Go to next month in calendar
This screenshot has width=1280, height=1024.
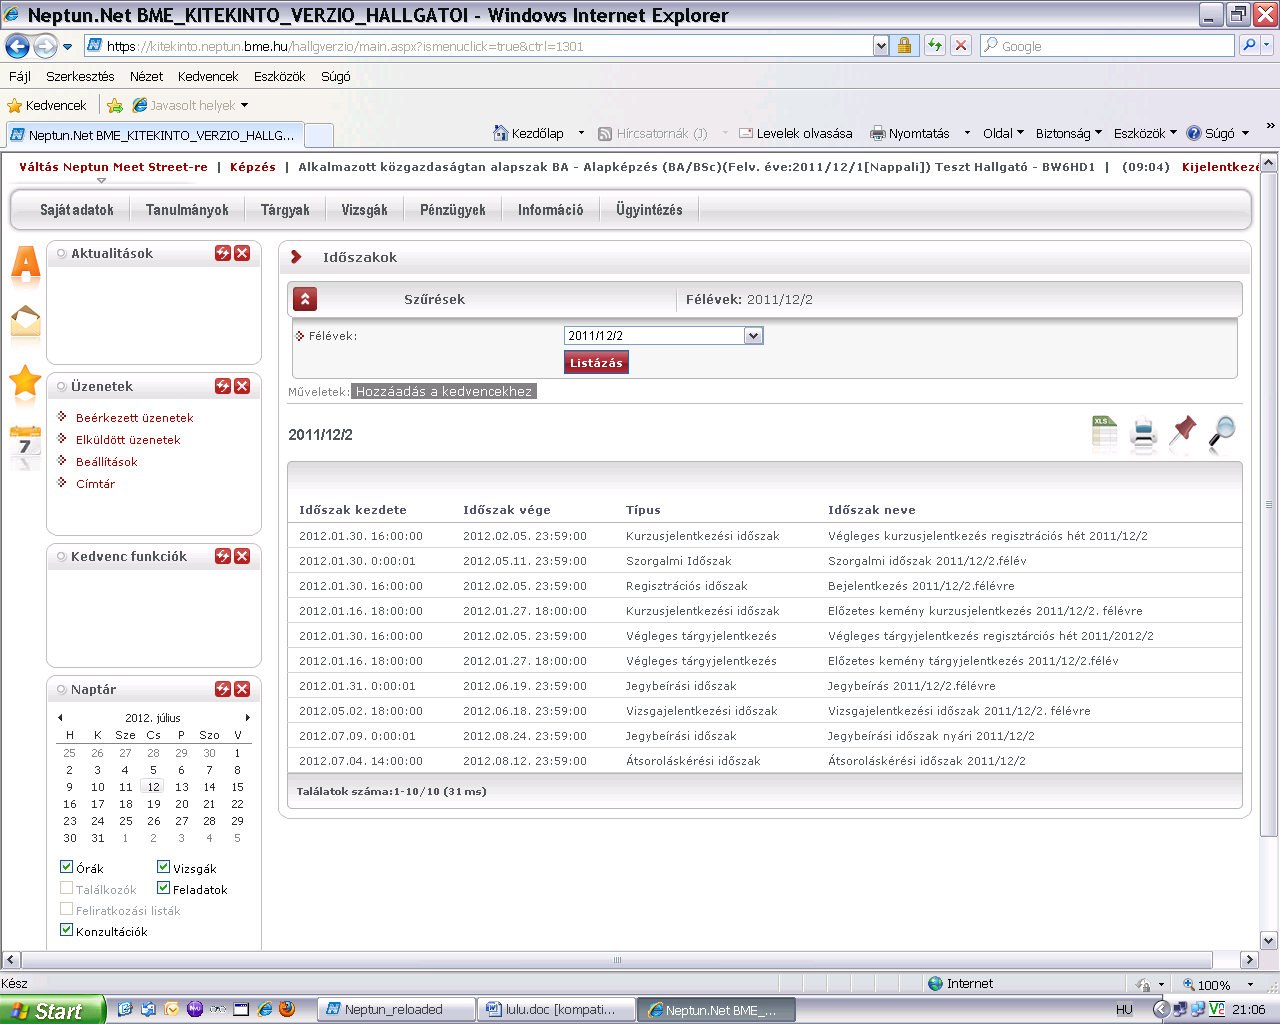[247, 718]
